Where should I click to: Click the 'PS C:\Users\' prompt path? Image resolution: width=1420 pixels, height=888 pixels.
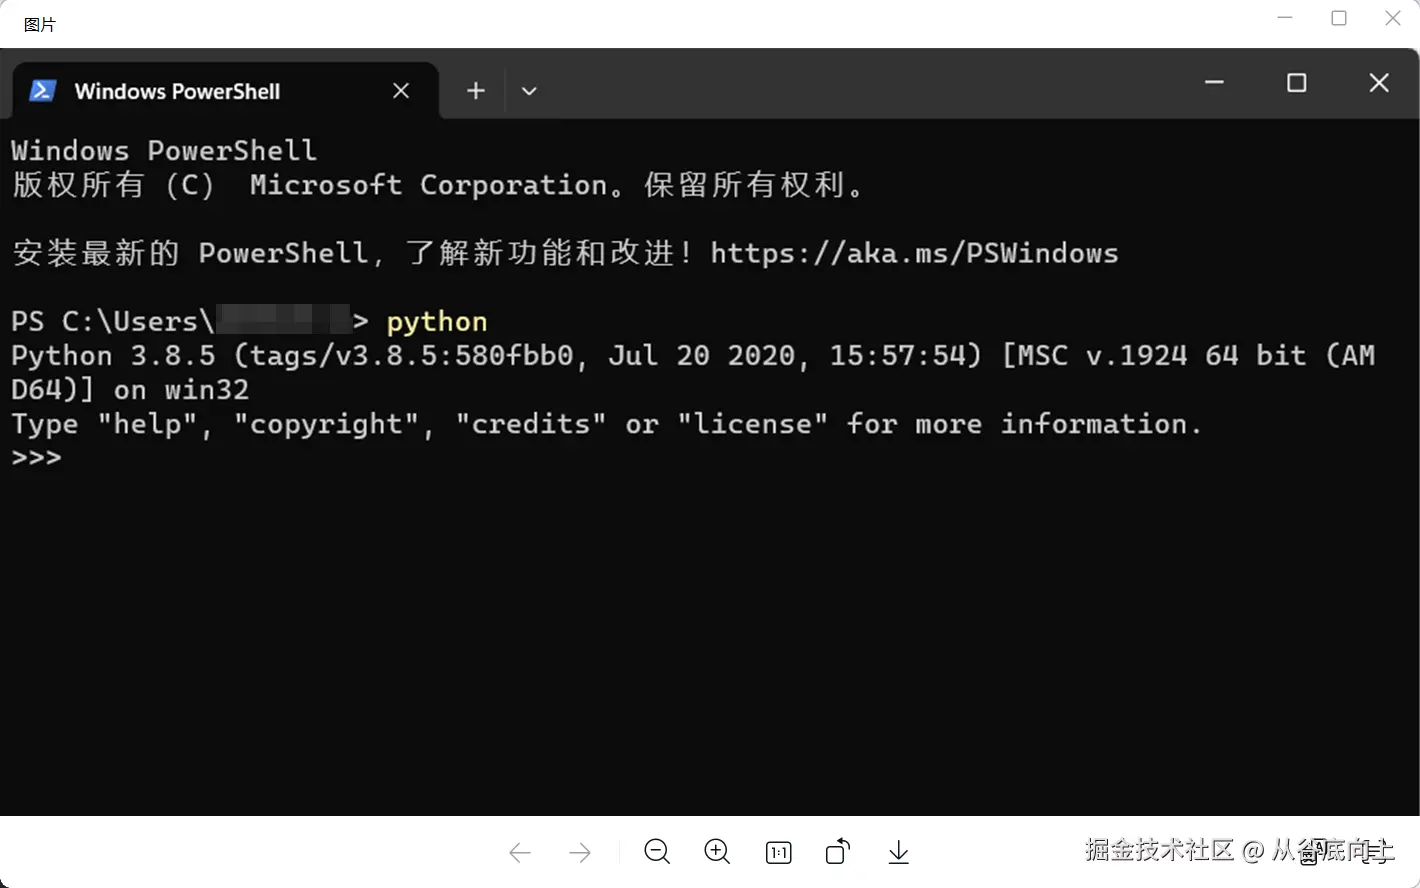point(112,322)
